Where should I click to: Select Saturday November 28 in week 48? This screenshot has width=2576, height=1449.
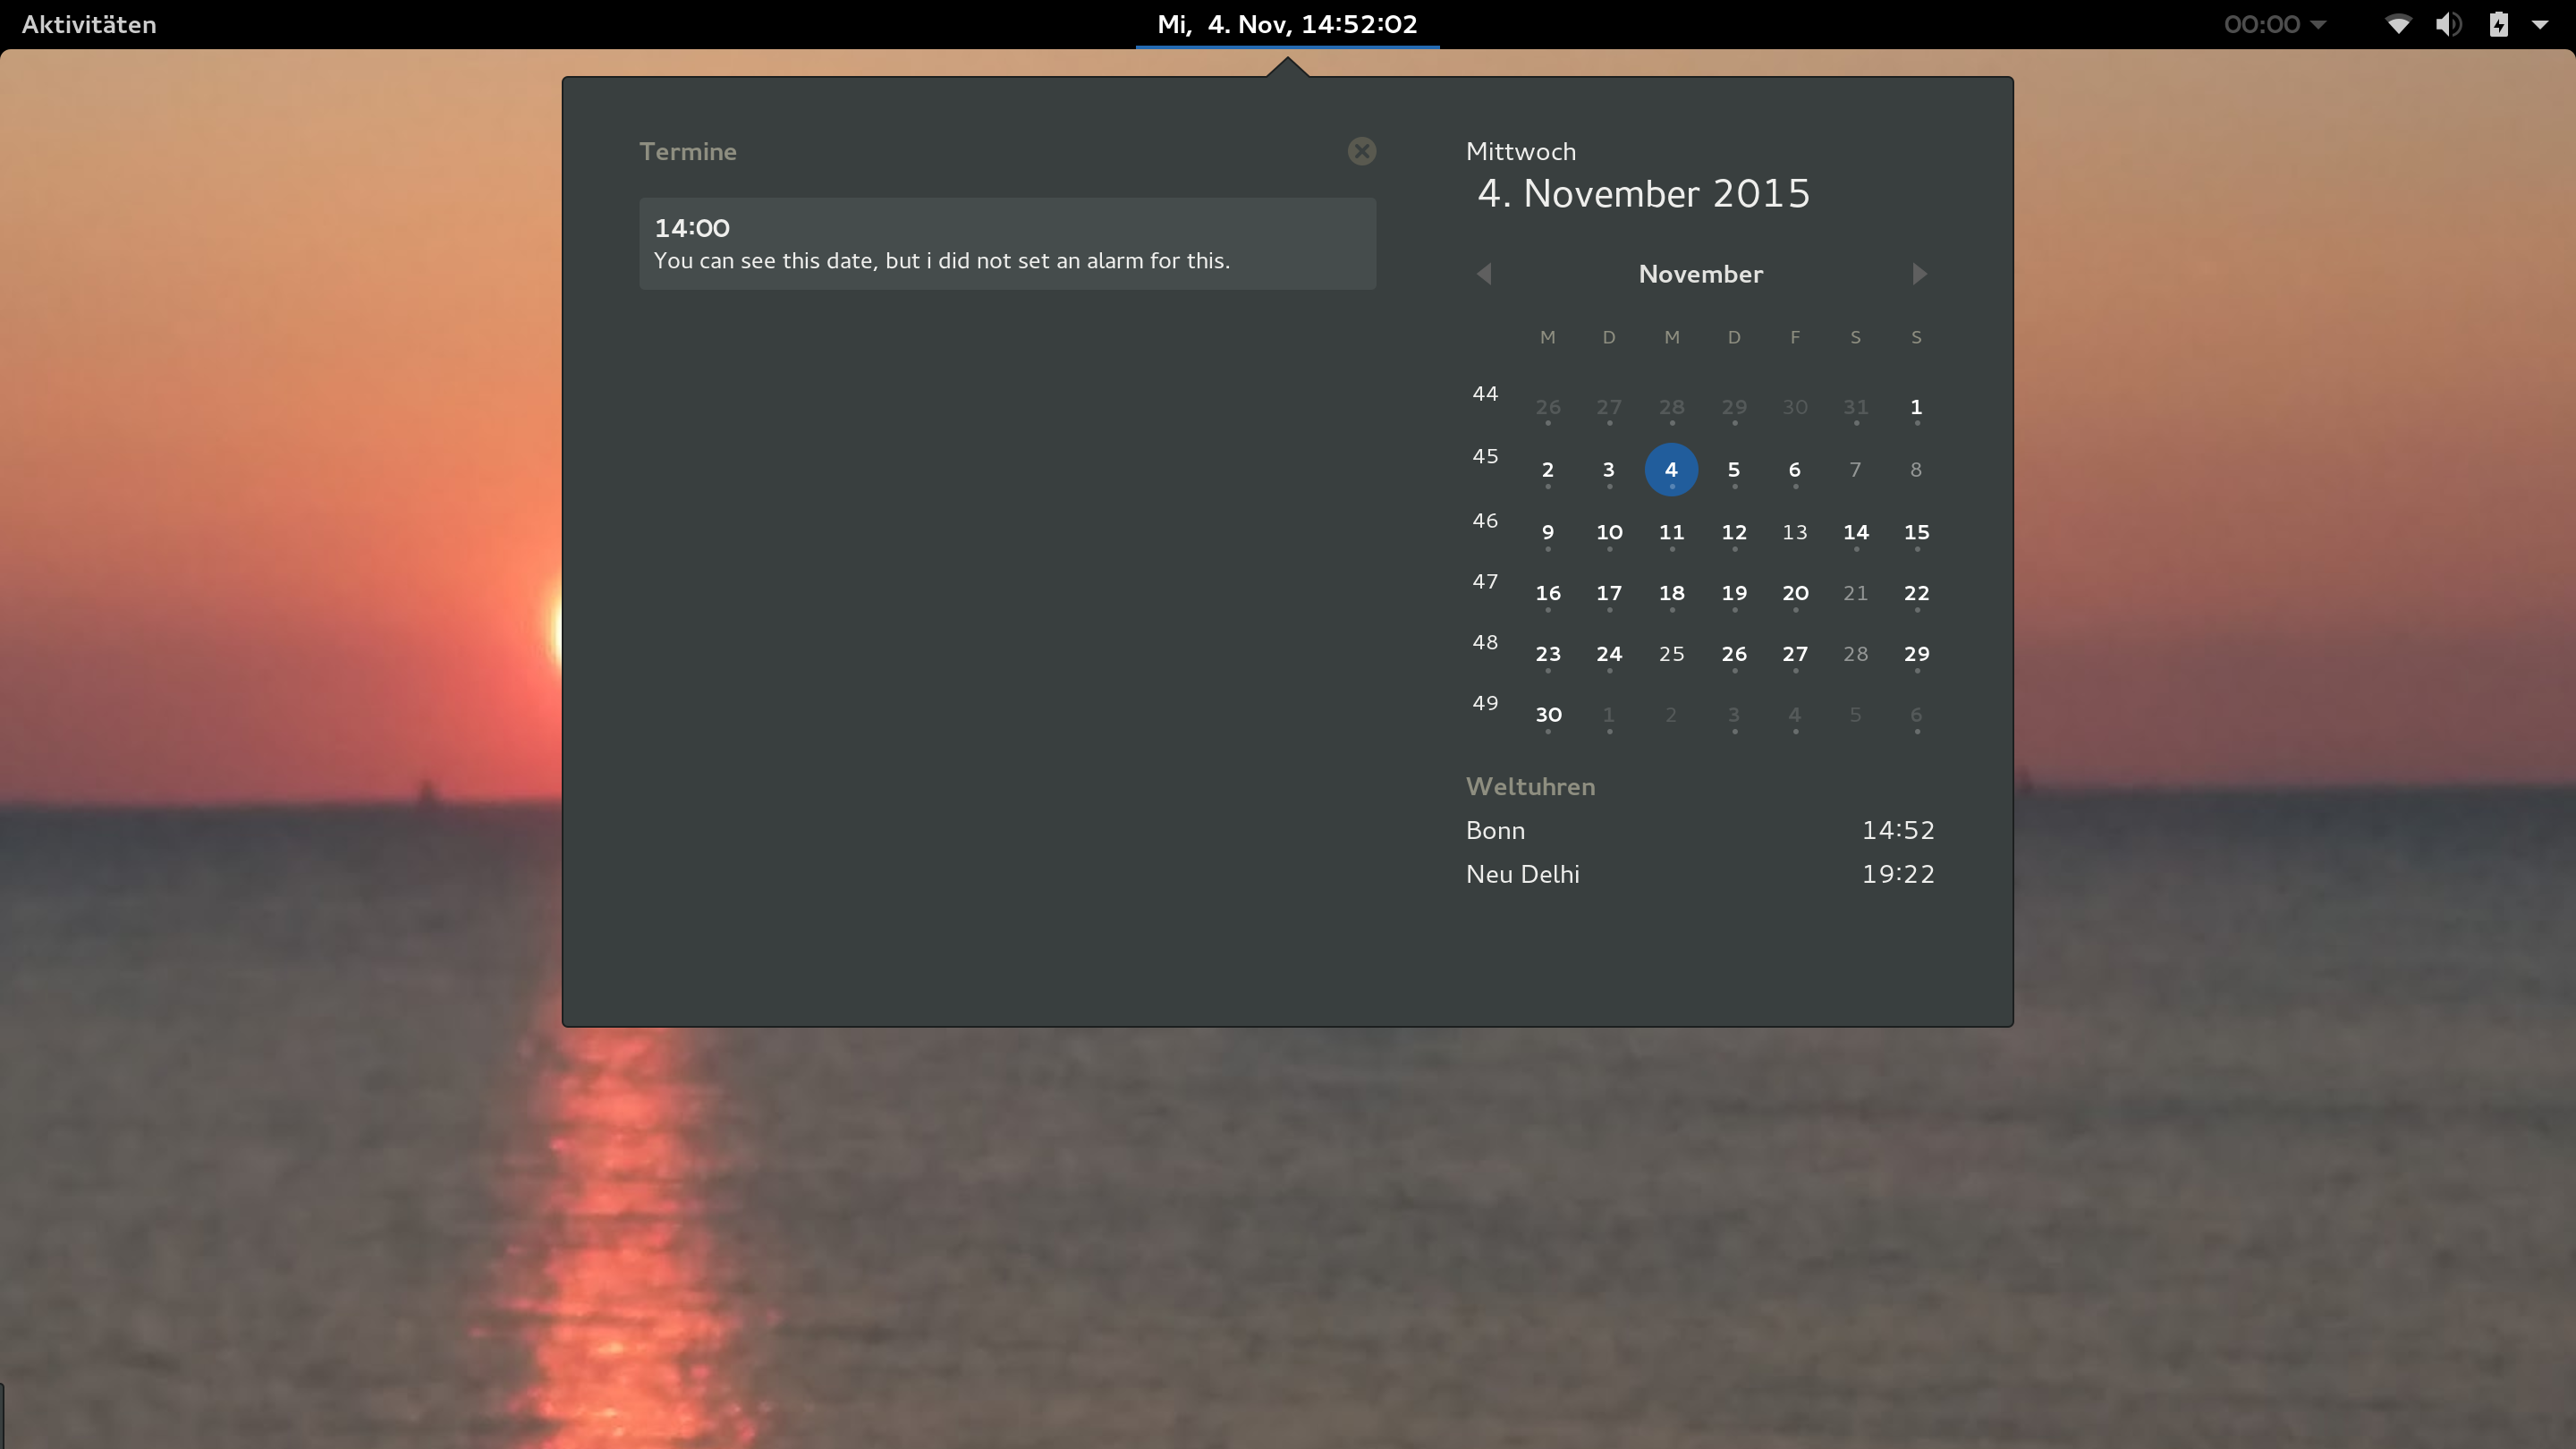(1855, 654)
